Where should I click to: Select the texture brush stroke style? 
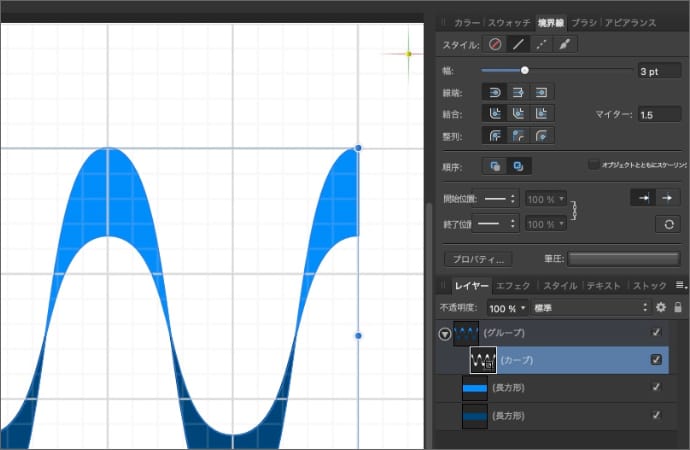pyautogui.click(x=565, y=45)
